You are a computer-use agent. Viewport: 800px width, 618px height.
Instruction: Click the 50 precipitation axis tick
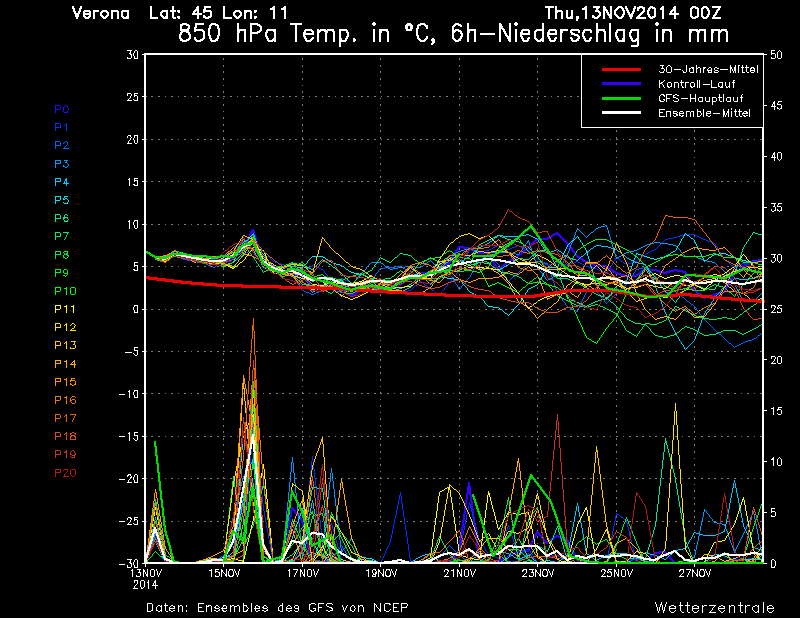coord(776,55)
